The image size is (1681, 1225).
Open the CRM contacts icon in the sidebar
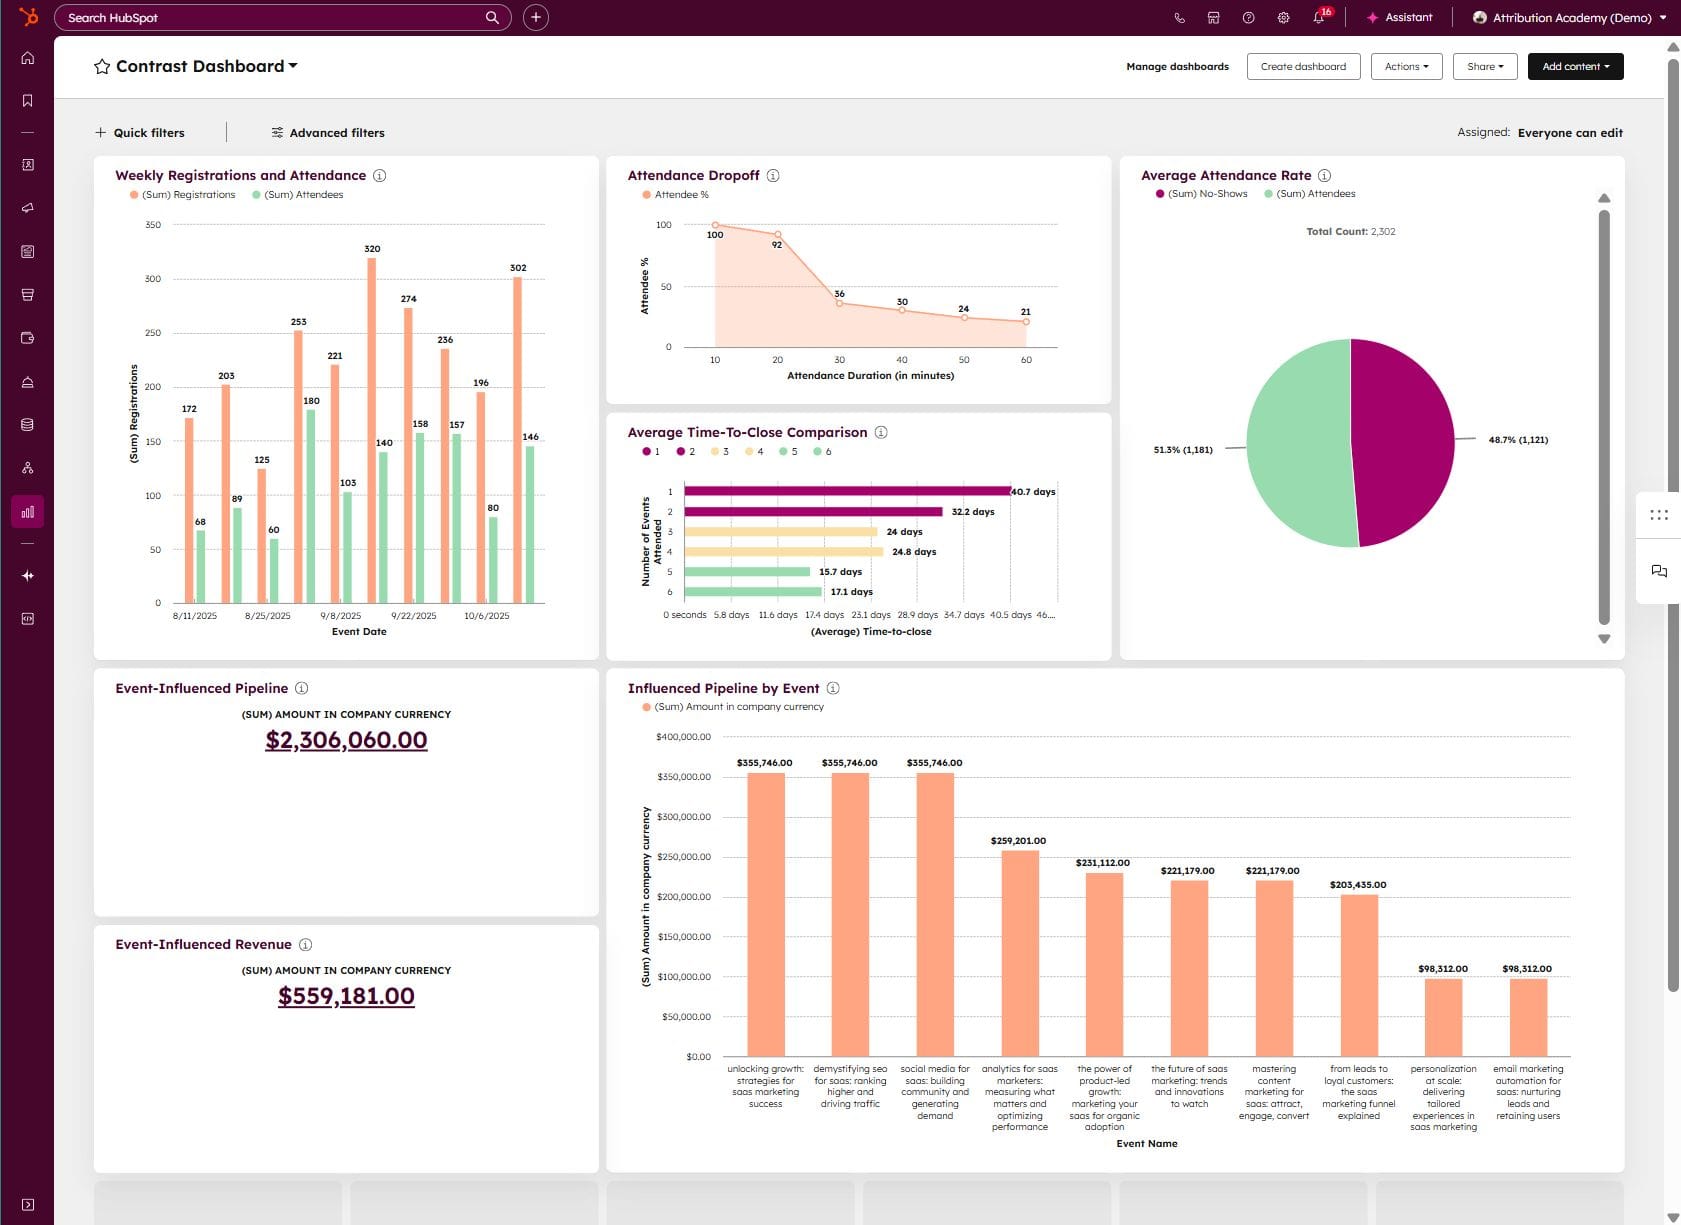point(27,165)
